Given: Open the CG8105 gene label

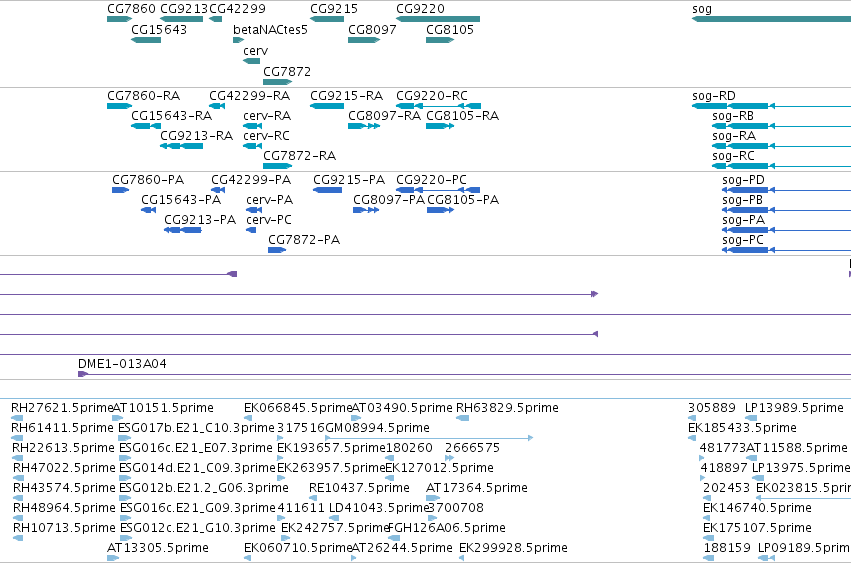Looking at the screenshot, I should pos(450,30).
